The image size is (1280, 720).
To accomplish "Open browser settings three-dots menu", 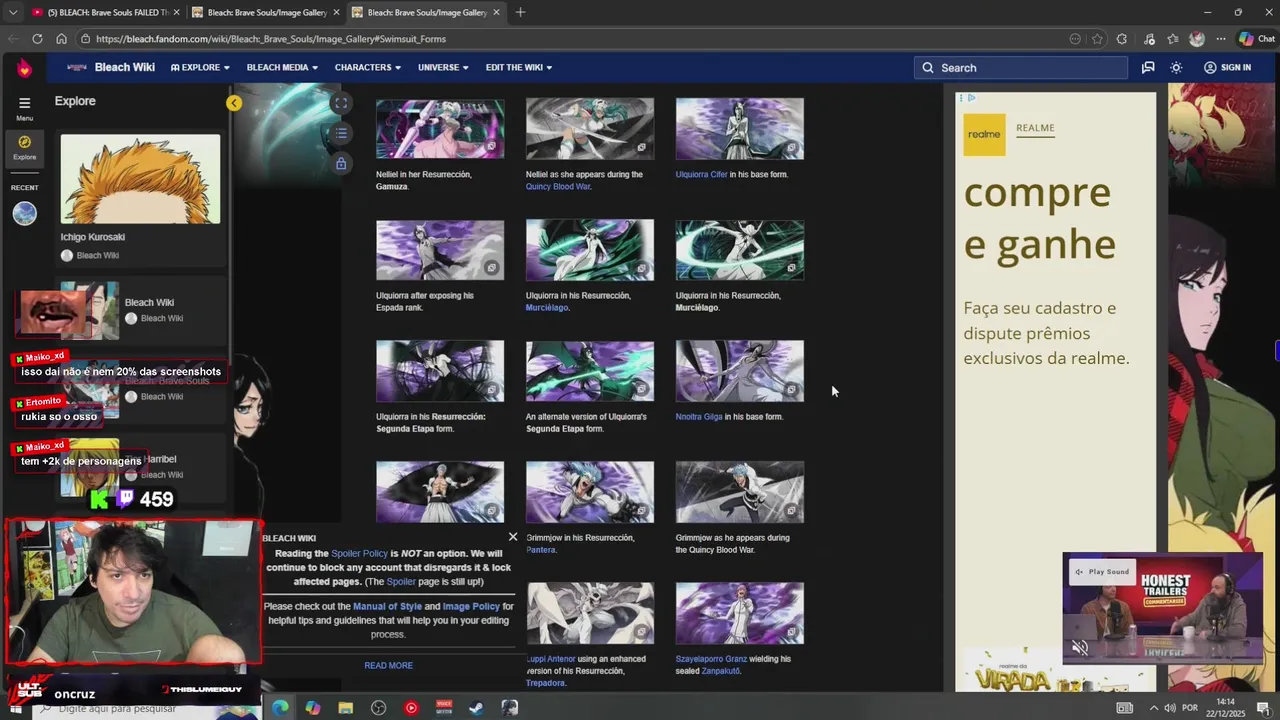I will point(1221,39).
